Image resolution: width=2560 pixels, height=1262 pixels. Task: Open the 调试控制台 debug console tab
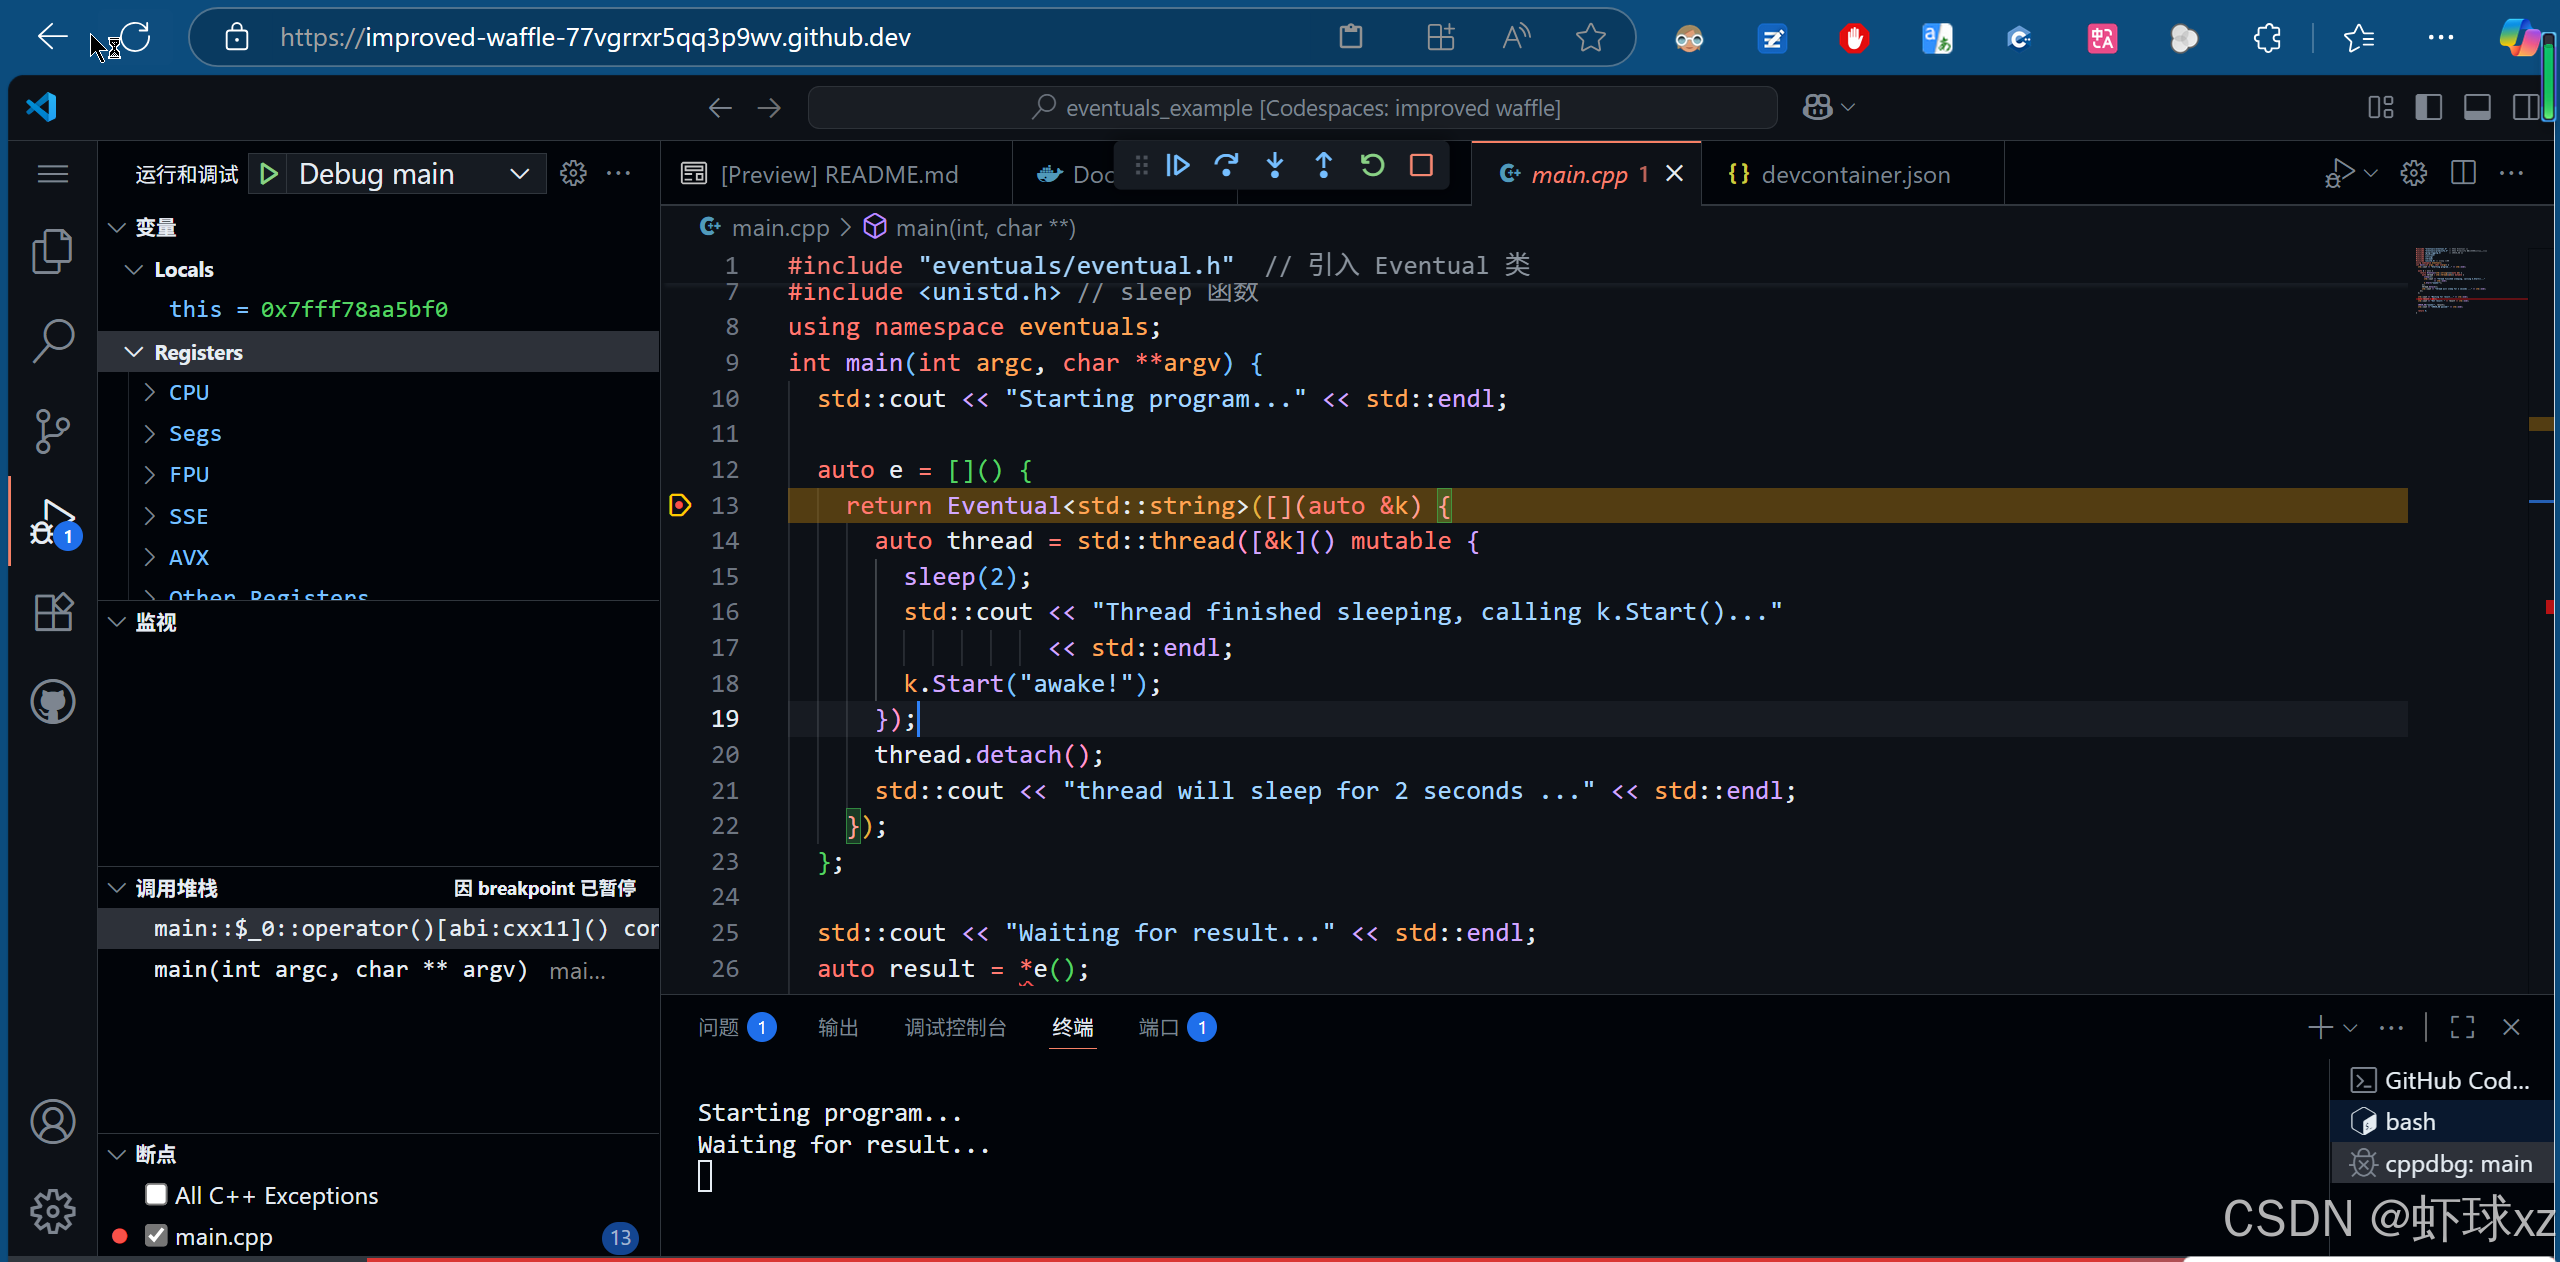pyautogui.click(x=955, y=1027)
